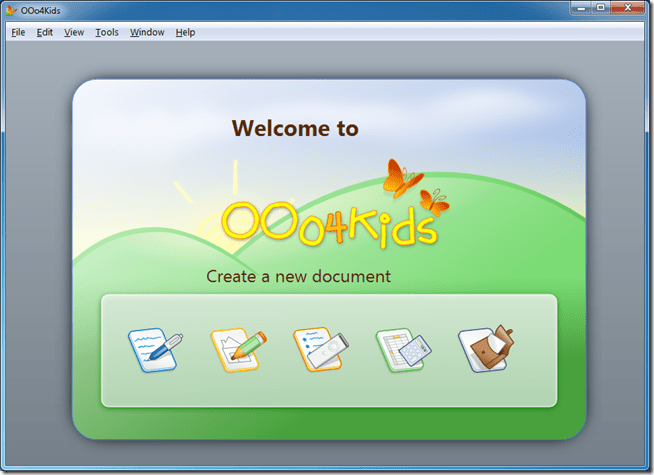Open the Edit menu
Screen dimensions: 654x475
pyautogui.click(x=45, y=32)
